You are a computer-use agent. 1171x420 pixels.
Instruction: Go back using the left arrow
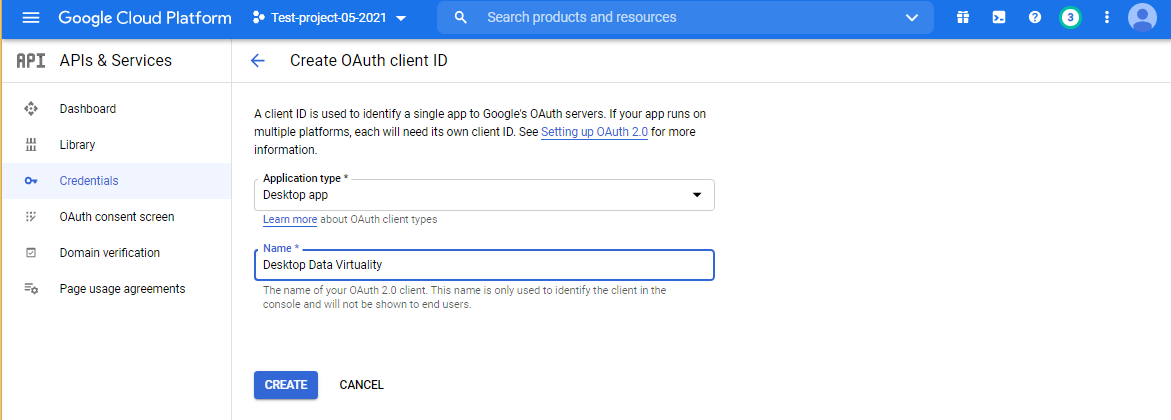click(x=258, y=61)
